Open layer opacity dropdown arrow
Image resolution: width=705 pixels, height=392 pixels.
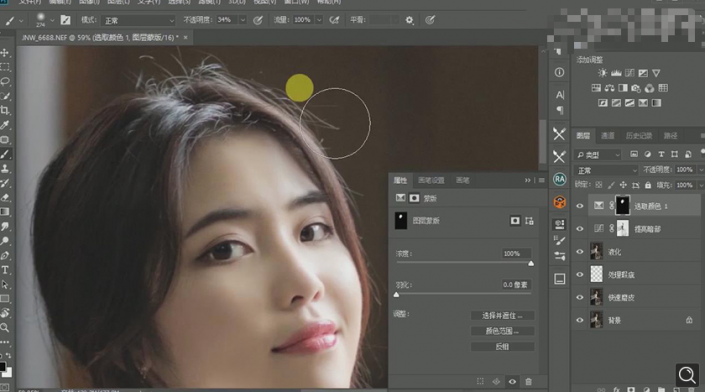pos(701,170)
